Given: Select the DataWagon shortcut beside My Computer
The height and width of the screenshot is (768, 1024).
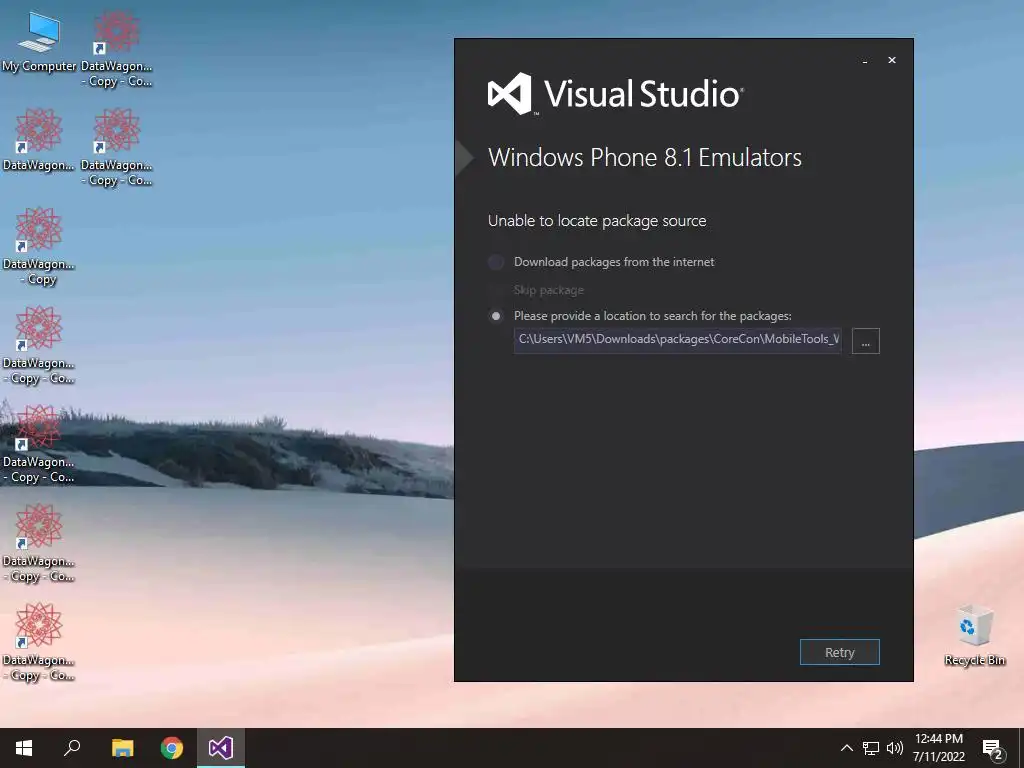Looking at the screenshot, I should 116,49.
